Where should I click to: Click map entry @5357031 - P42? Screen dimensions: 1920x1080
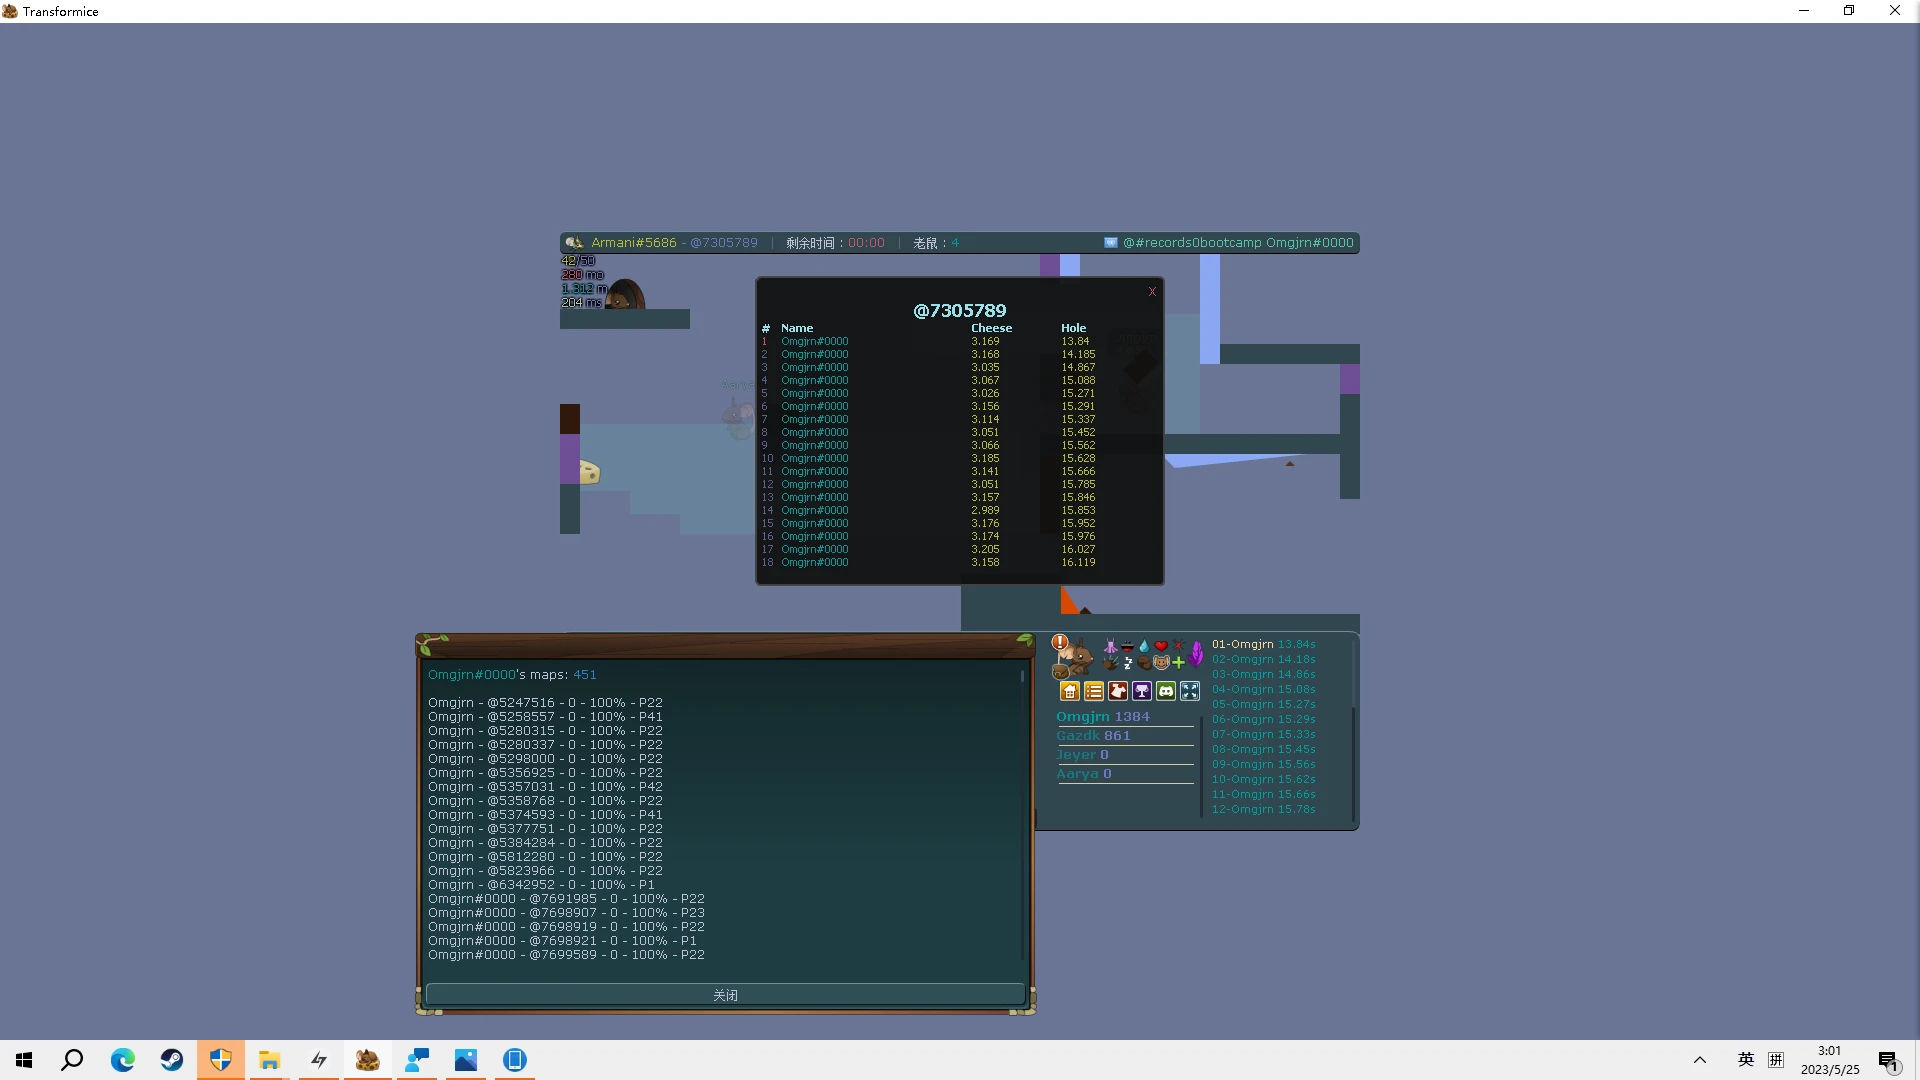pos(545,787)
